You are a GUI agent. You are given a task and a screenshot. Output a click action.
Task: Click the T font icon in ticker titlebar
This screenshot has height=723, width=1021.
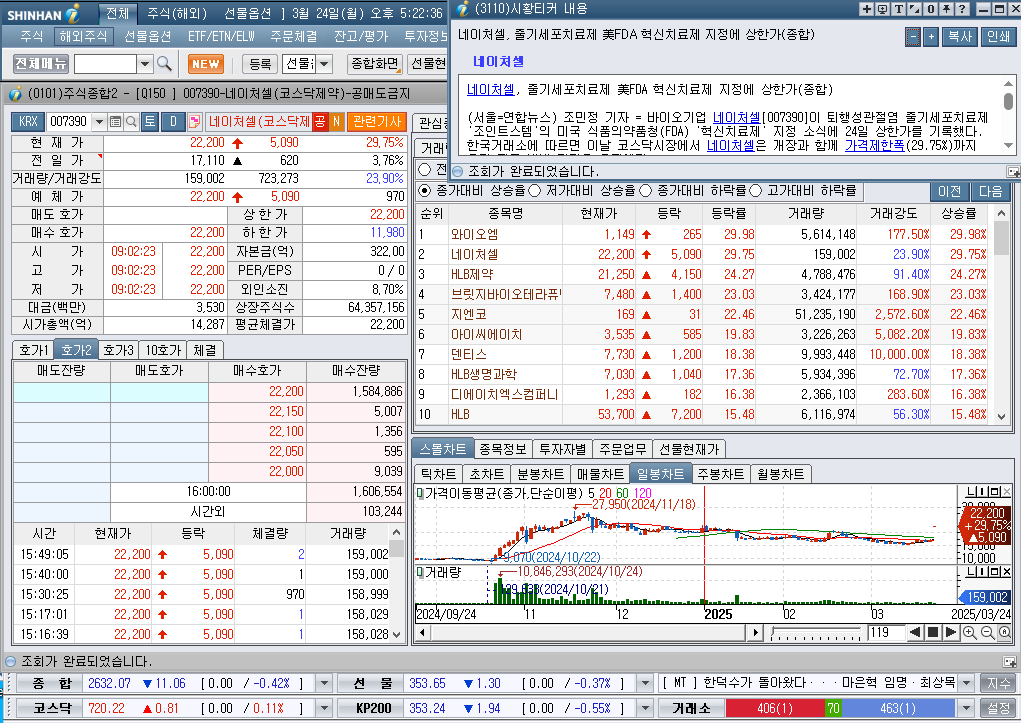tap(899, 8)
